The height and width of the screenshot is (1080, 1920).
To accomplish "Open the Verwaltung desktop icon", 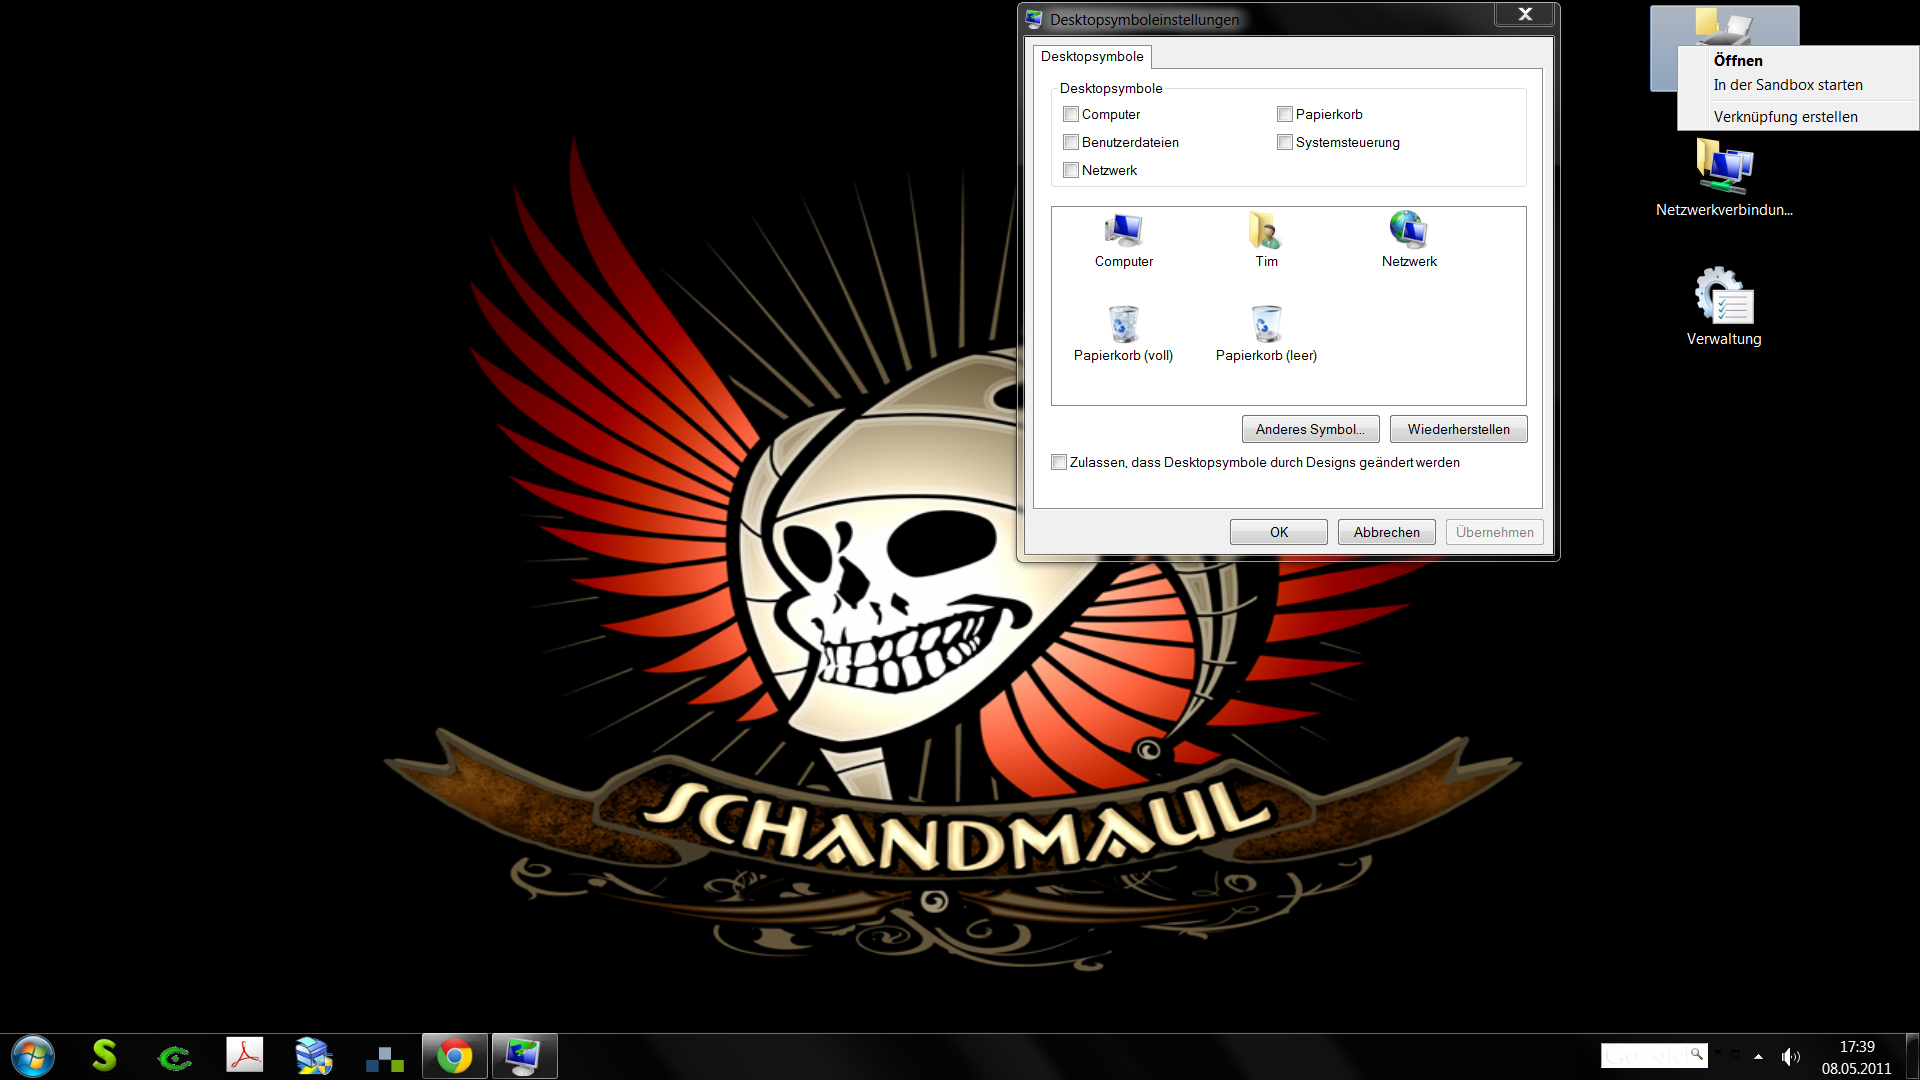I will [x=1724, y=306].
